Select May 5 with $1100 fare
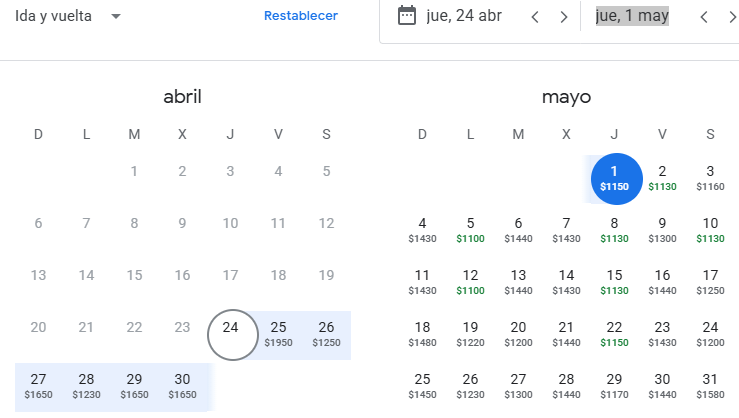Screen dimensions: 739x418 click(470, 229)
